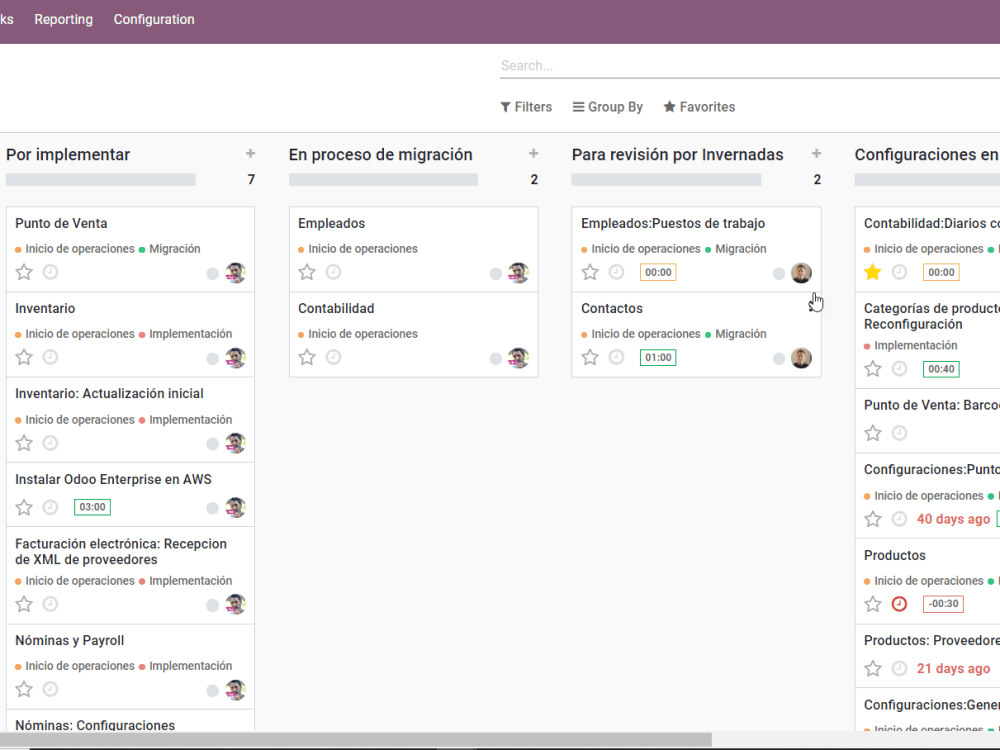Click assignee avatar on Instalar Odoo Enterprise
Image resolution: width=1000 pixels, height=750 pixels.
point(235,508)
